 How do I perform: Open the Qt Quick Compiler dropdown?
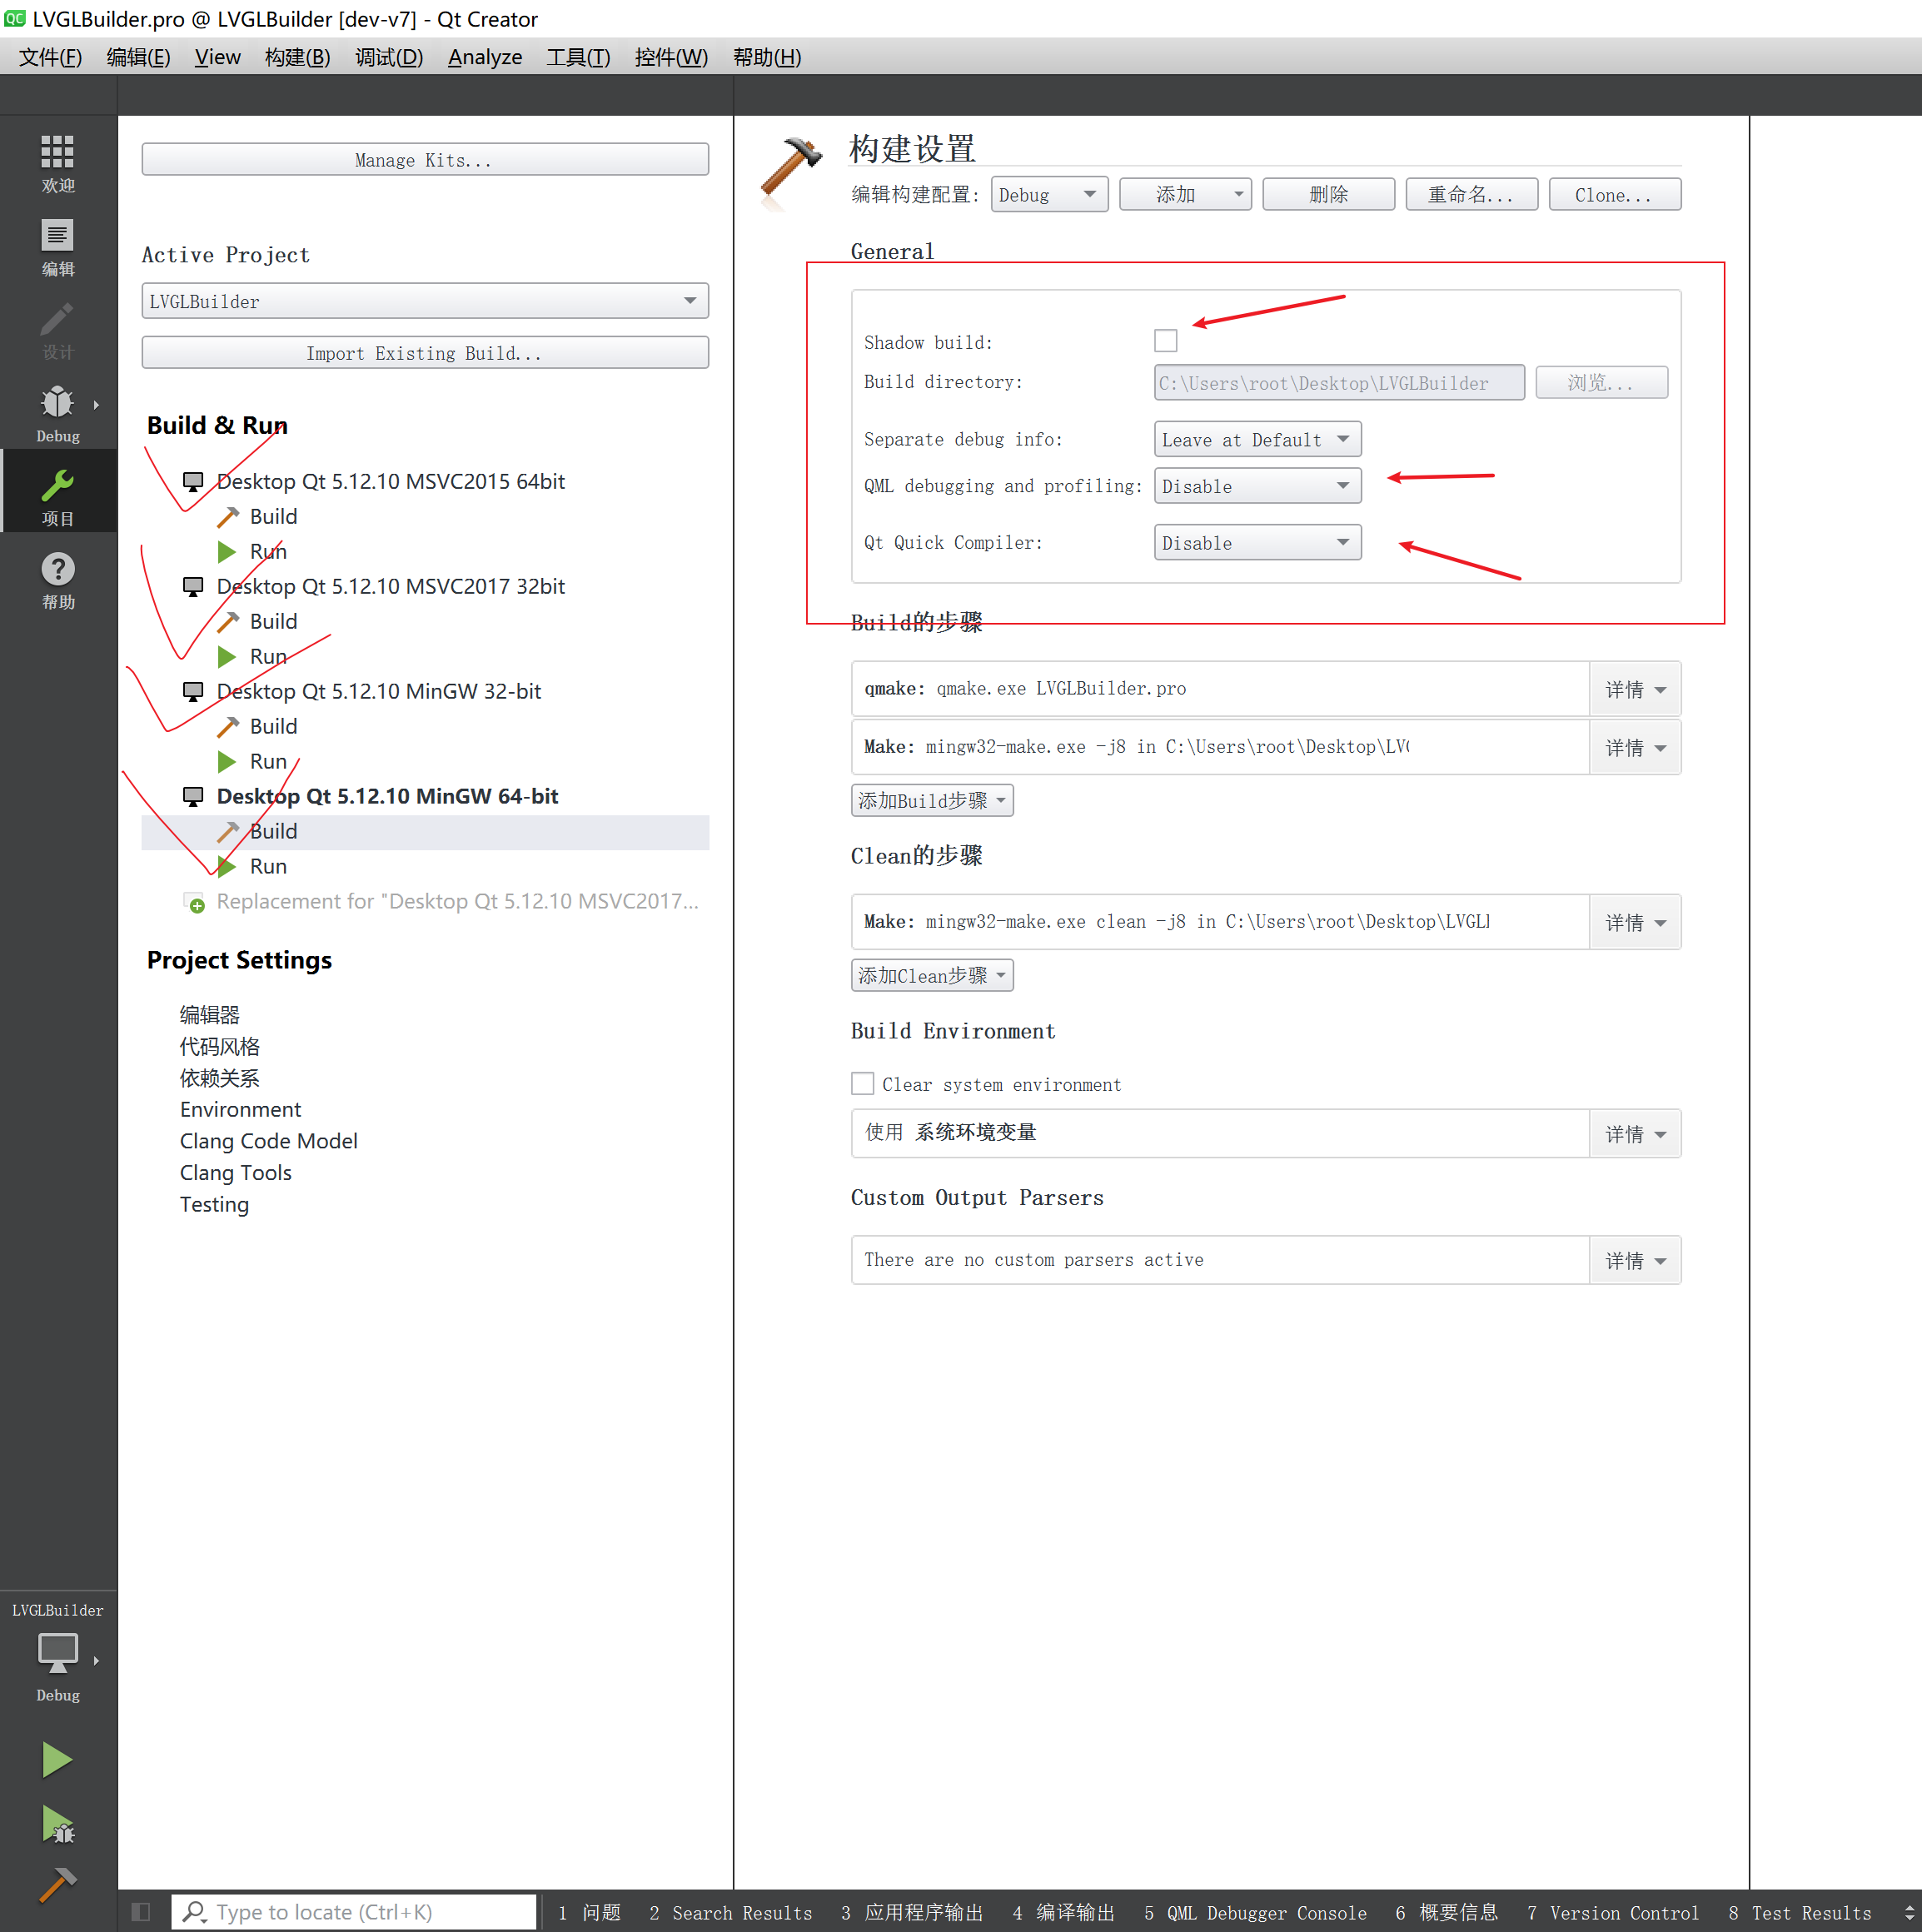click(x=1257, y=542)
